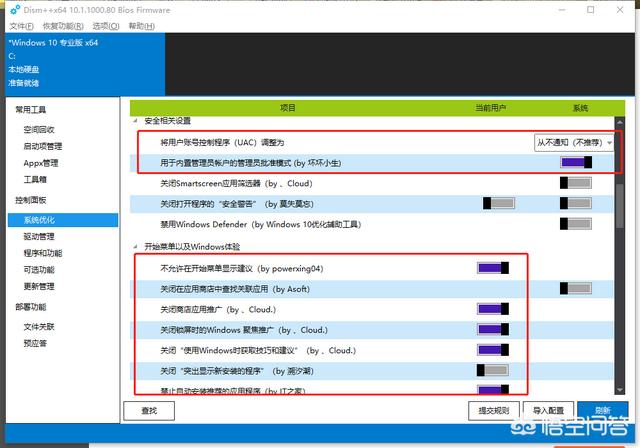Collapse the 安全相关设置 group
This screenshot has height=448, width=640.
click(135, 121)
